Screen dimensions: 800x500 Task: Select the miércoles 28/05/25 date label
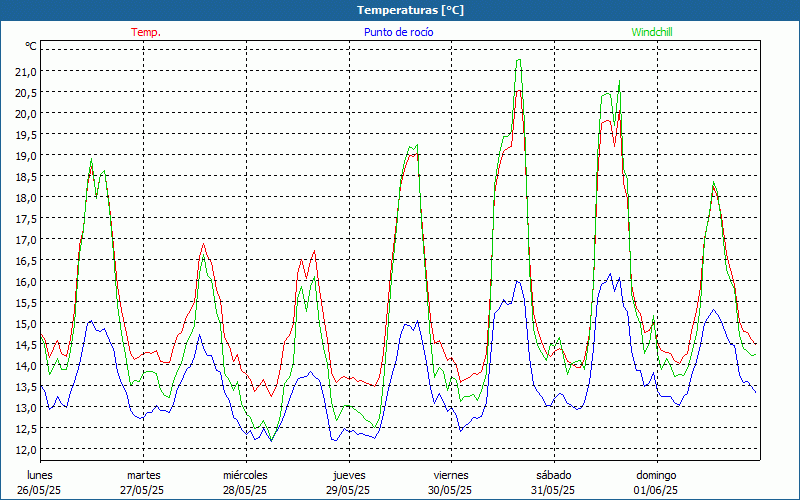point(245,482)
